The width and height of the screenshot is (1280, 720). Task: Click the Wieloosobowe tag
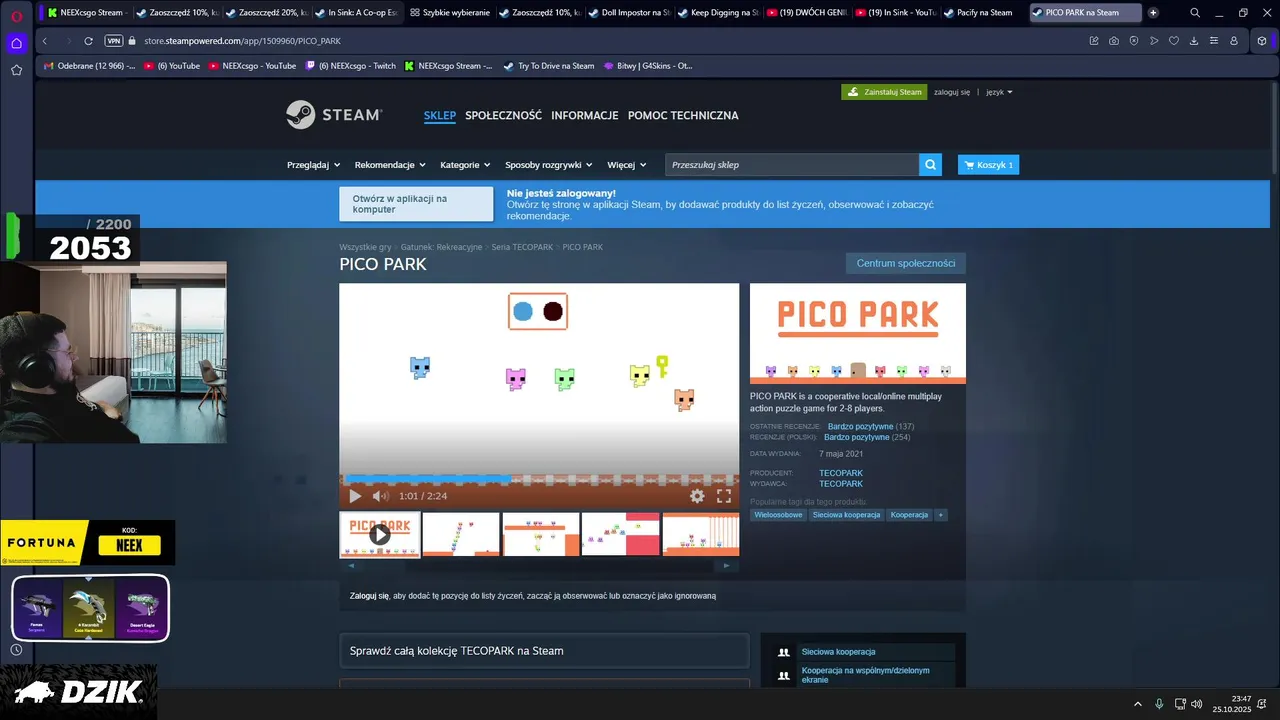coord(778,515)
